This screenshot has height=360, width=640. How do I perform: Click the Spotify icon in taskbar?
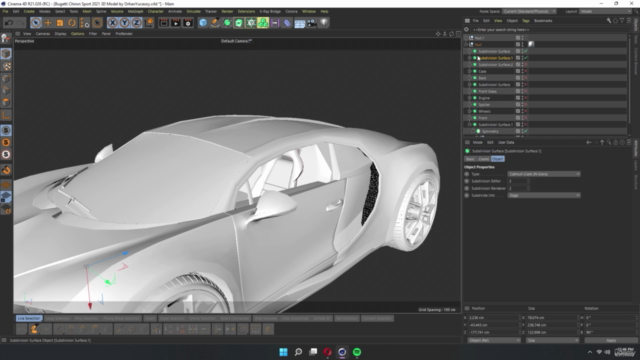pos(357,352)
